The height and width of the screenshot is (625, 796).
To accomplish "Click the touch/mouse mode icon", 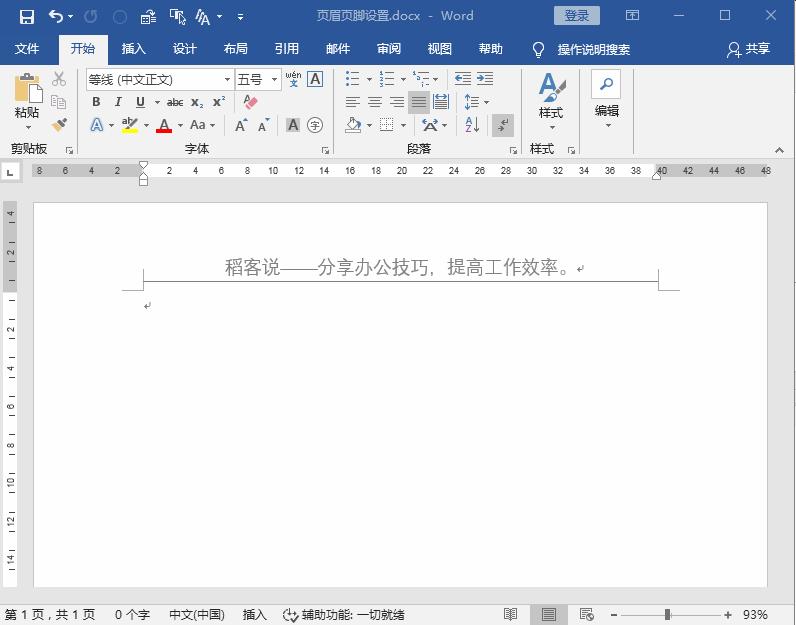I will click(x=177, y=16).
